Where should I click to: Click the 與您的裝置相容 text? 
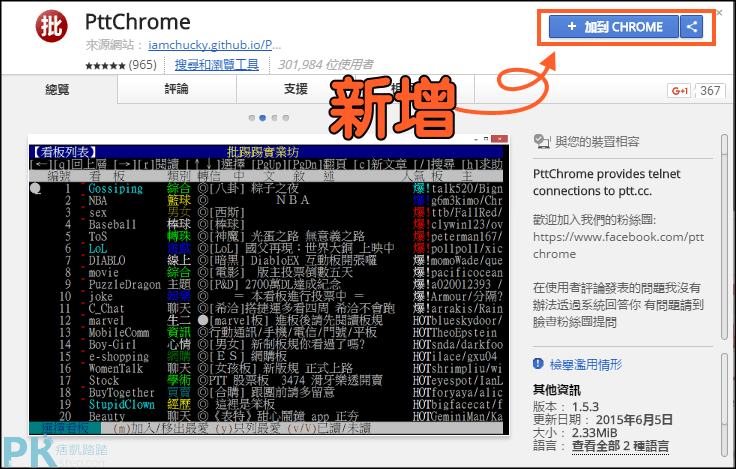(x=598, y=142)
